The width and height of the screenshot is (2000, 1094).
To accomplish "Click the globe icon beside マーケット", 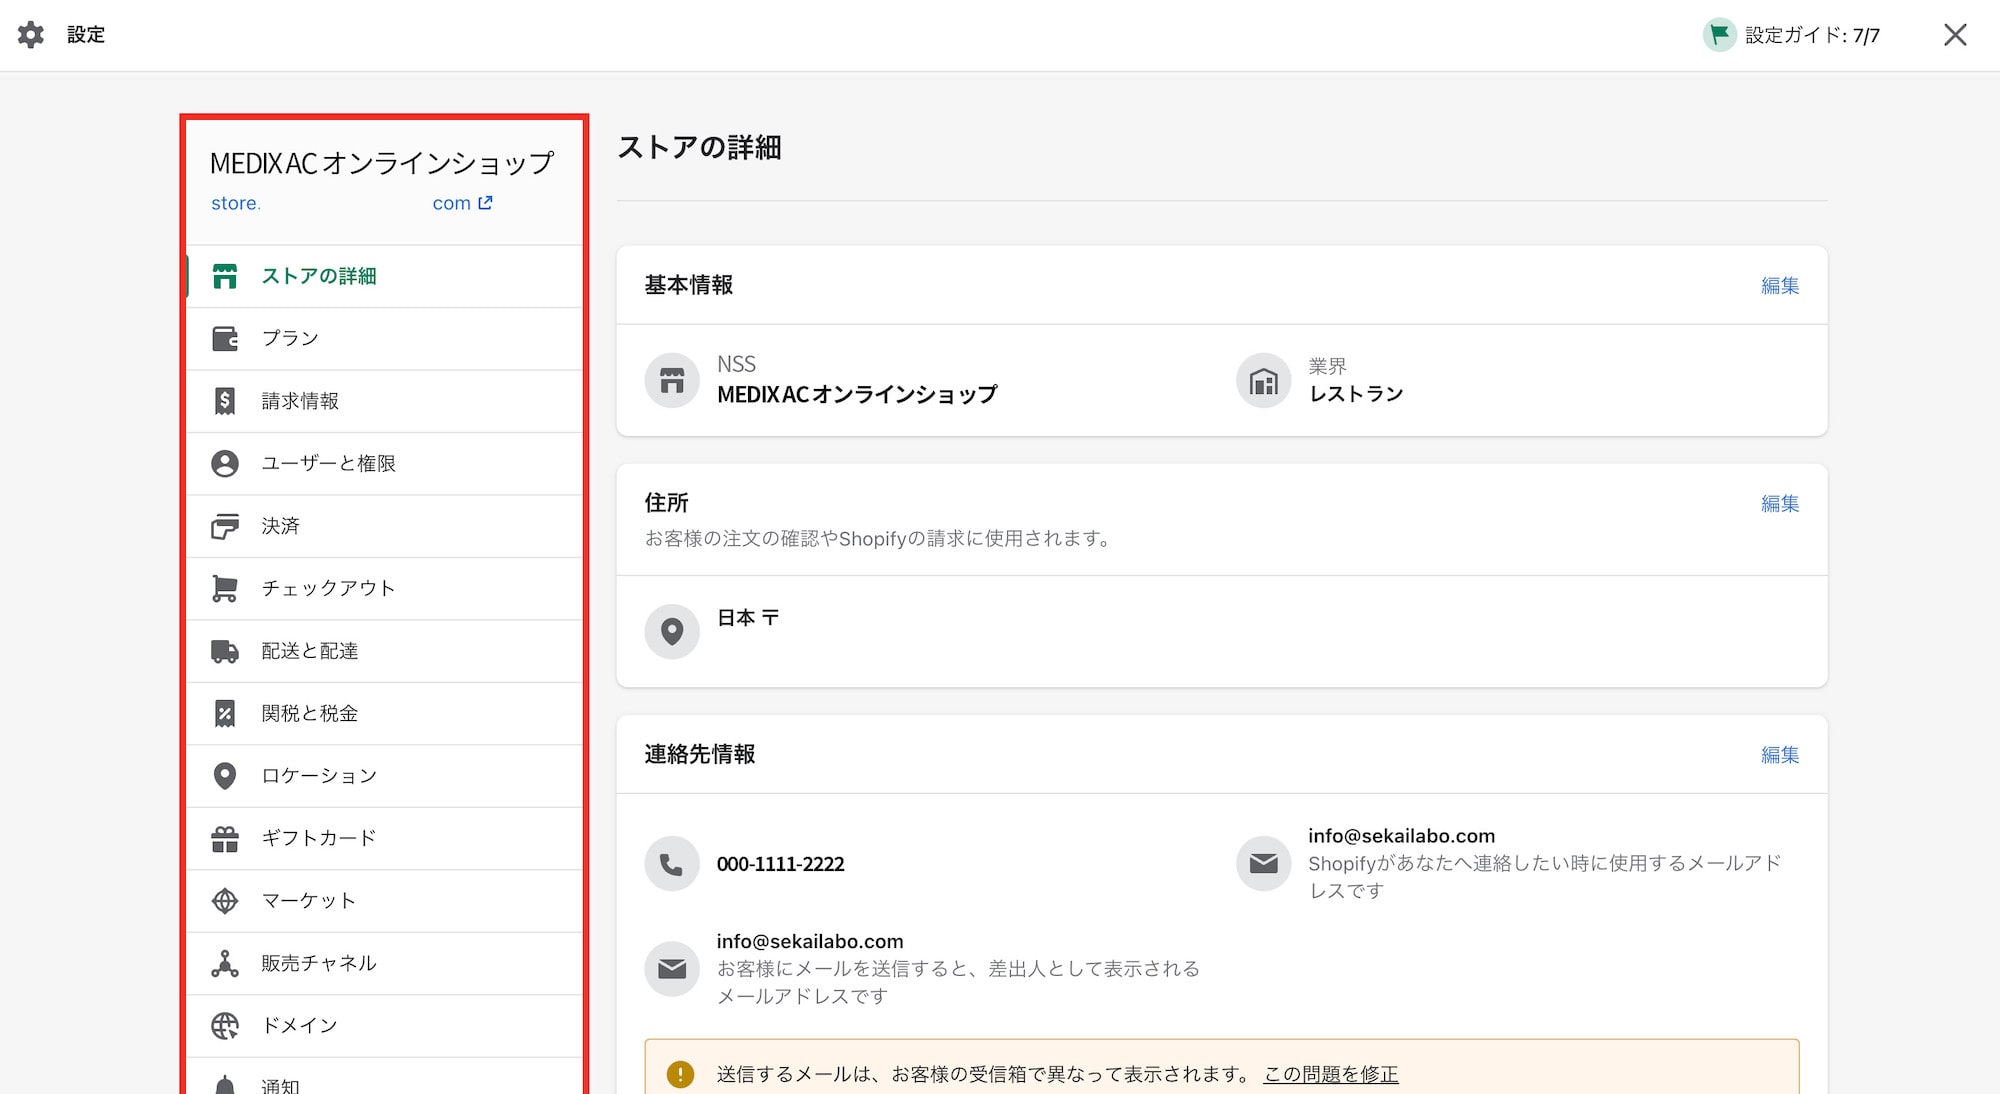I will 225,901.
